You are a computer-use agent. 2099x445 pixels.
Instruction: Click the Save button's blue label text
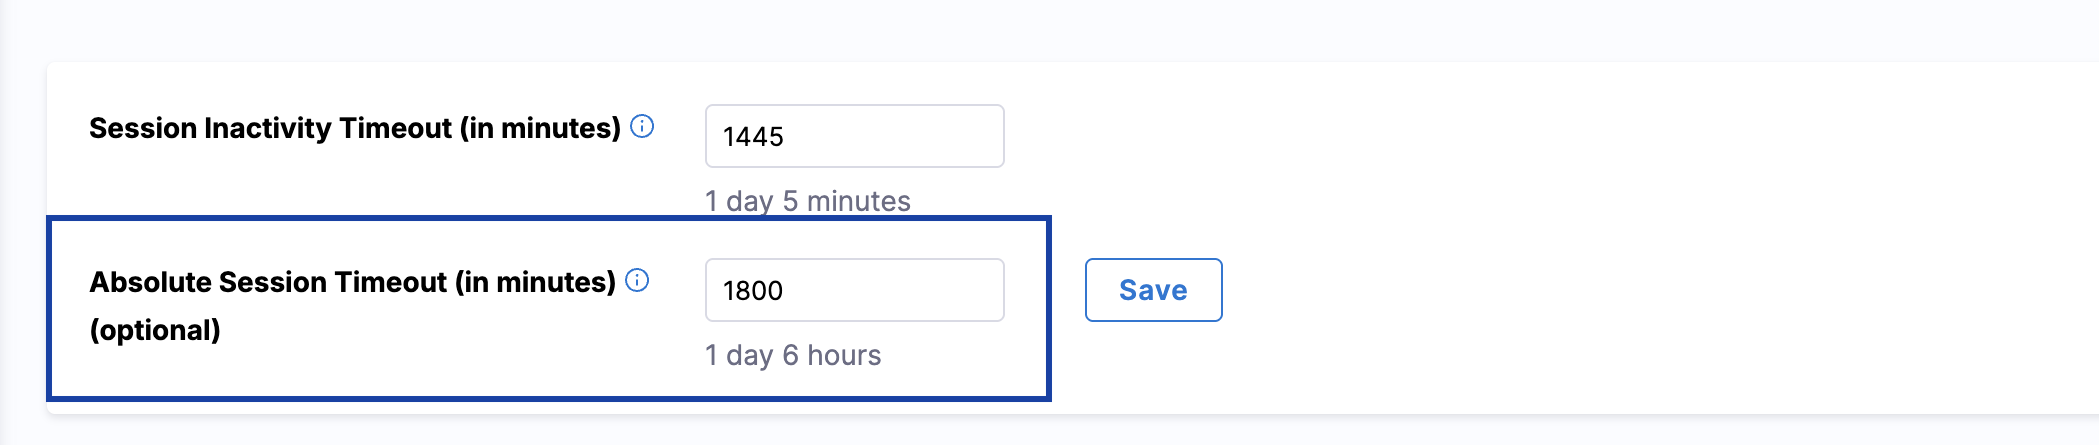(1153, 290)
